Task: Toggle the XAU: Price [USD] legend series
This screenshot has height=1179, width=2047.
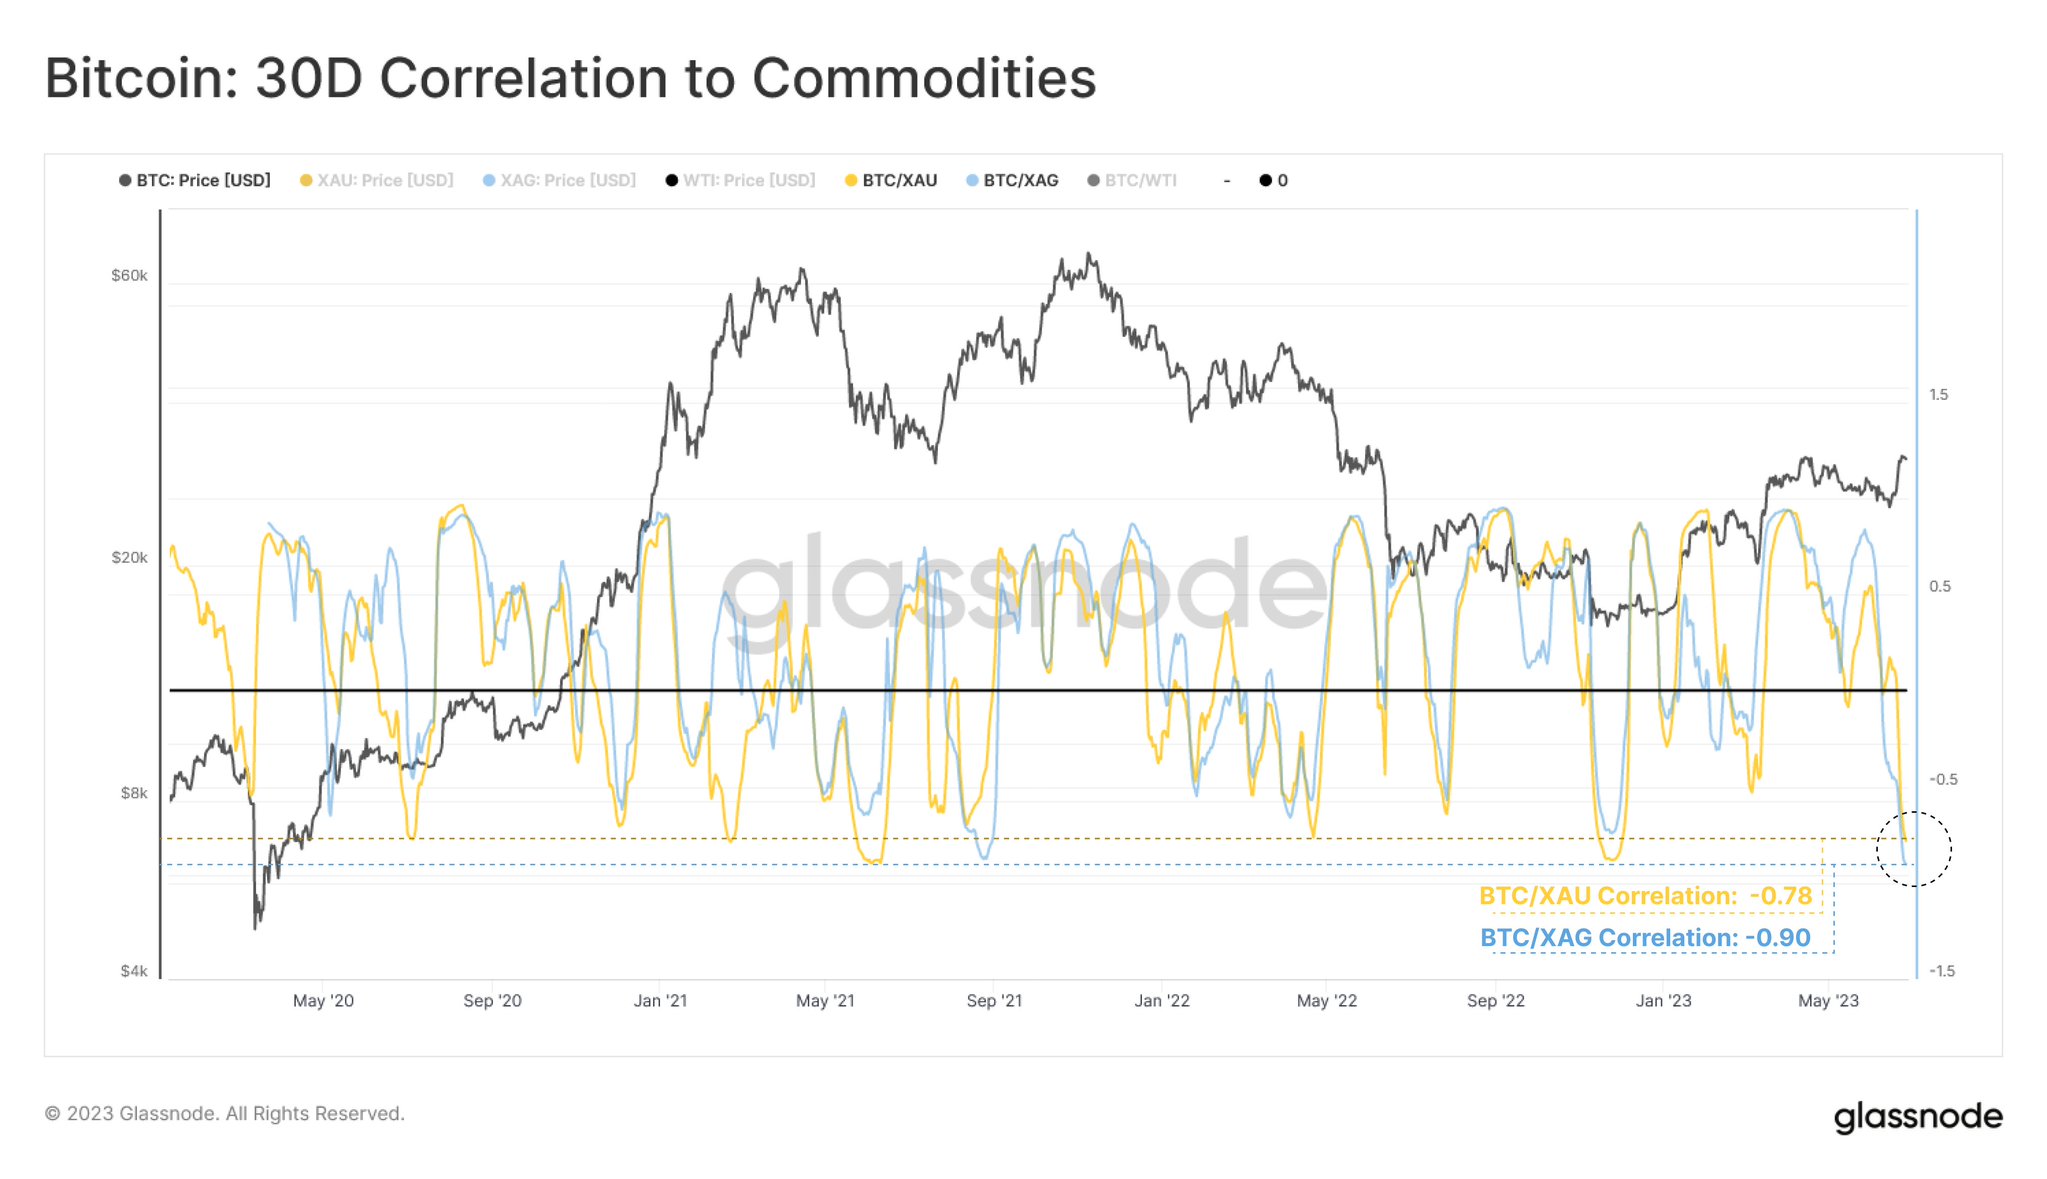Action: pos(385,181)
